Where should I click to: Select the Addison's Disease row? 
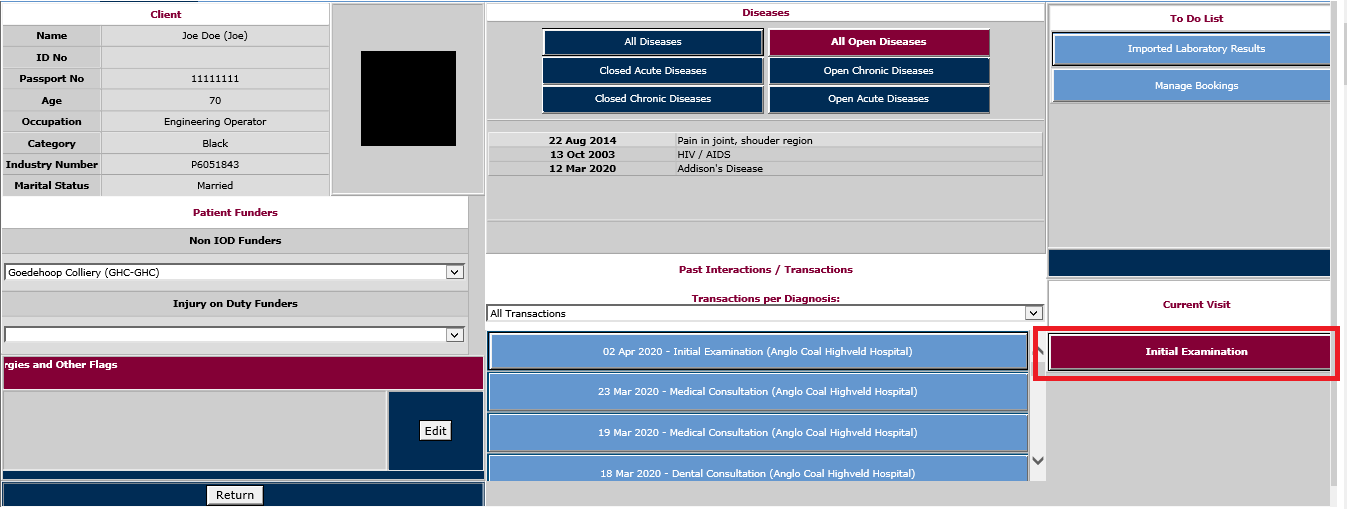pyautogui.click(x=765, y=169)
